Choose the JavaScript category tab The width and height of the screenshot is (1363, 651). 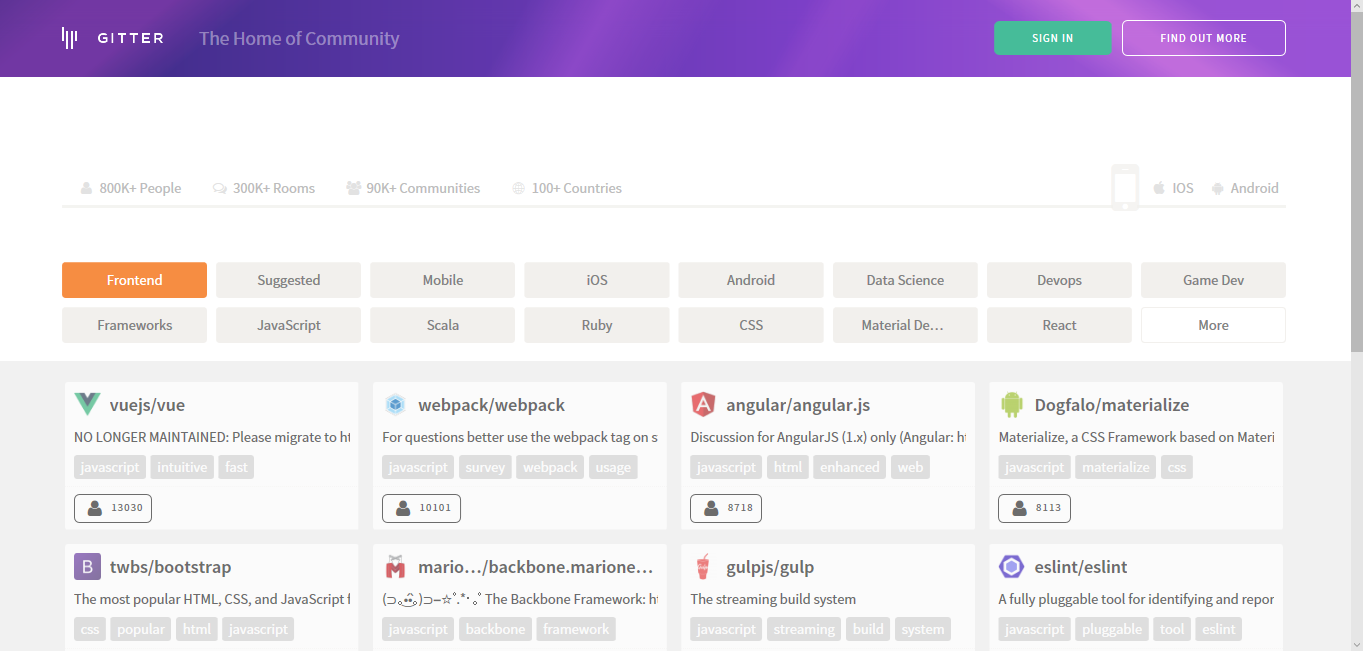click(x=288, y=325)
